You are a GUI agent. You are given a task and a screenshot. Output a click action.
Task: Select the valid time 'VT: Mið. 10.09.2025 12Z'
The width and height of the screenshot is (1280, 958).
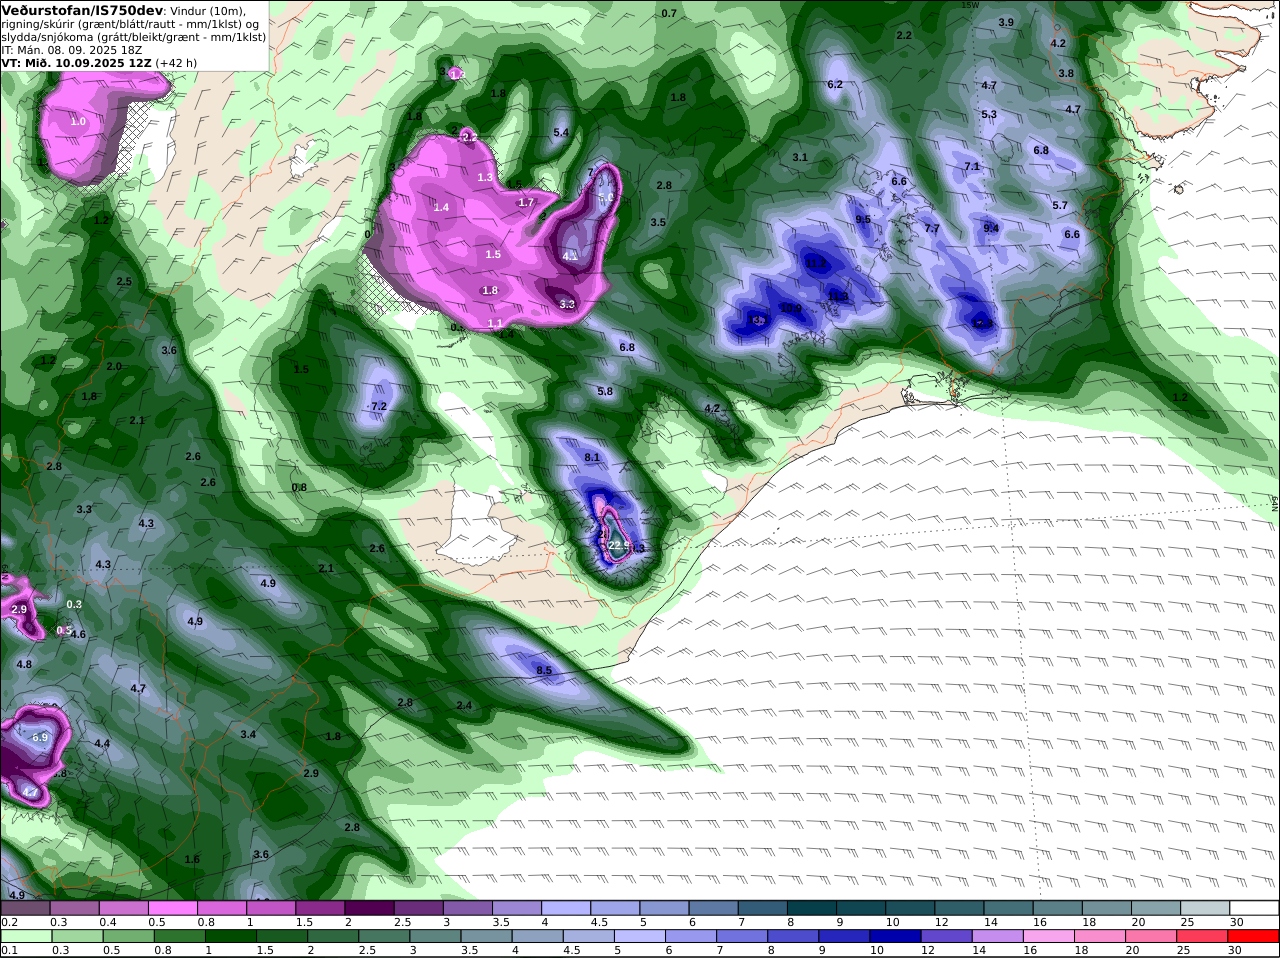[77, 62]
